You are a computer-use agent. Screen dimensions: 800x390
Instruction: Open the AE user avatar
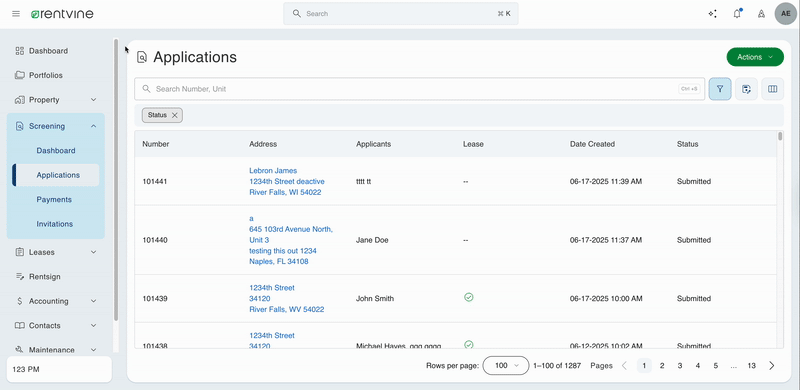coord(786,14)
